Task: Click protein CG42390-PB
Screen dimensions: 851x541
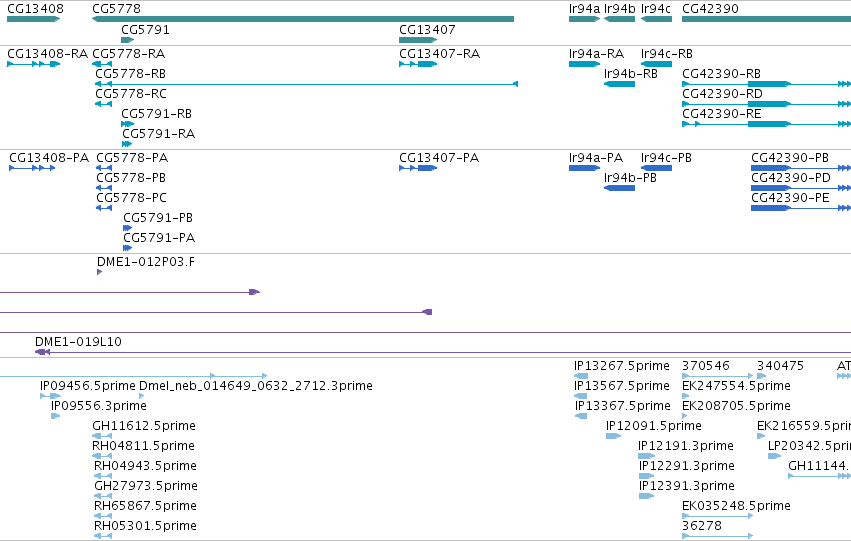Action: click(x=790, y=158)
